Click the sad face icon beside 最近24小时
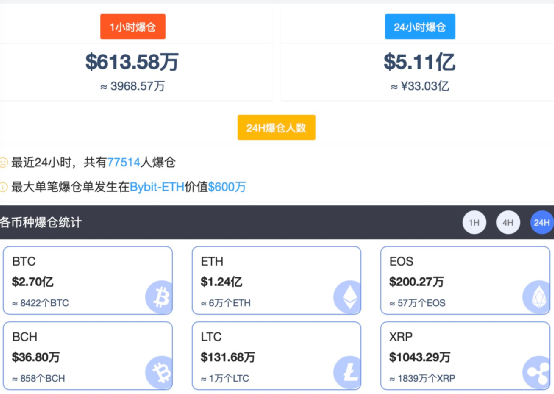This screenshot has height=394, width=554. (3, 163)
